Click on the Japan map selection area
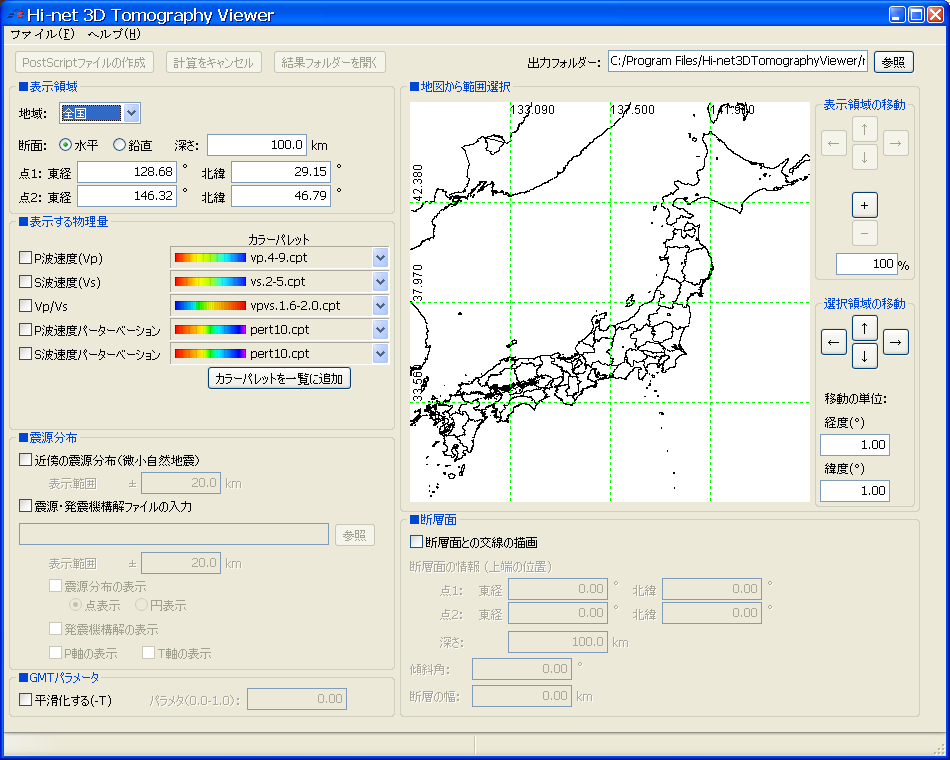 pos(610,302)
